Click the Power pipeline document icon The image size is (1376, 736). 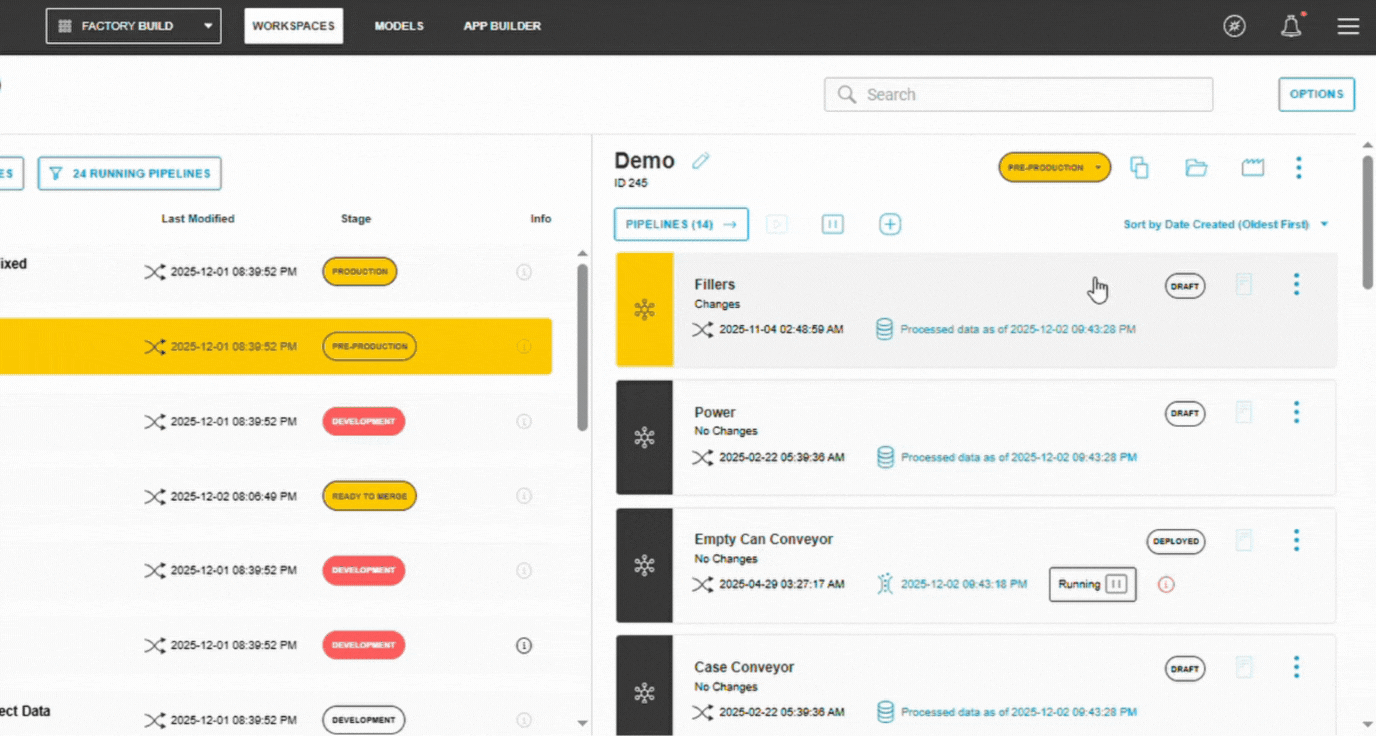[x=1244, y=412]
